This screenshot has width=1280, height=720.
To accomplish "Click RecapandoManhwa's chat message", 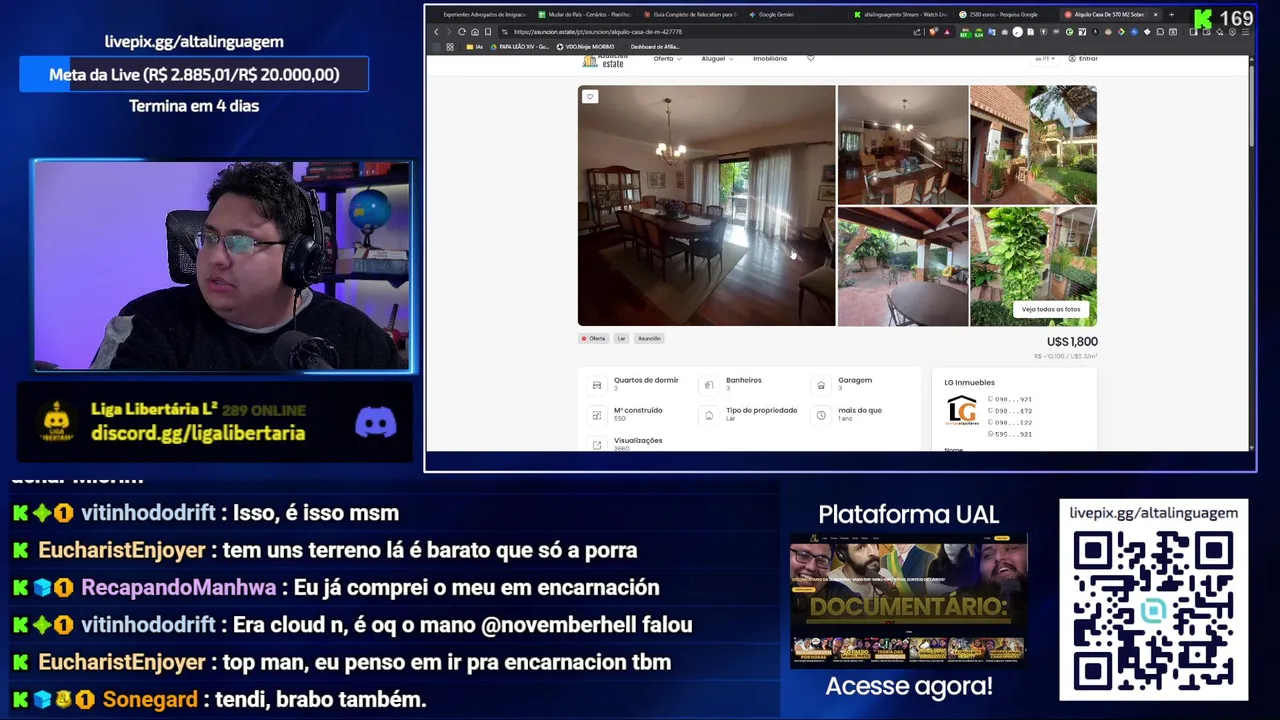I will click(336, 588).
